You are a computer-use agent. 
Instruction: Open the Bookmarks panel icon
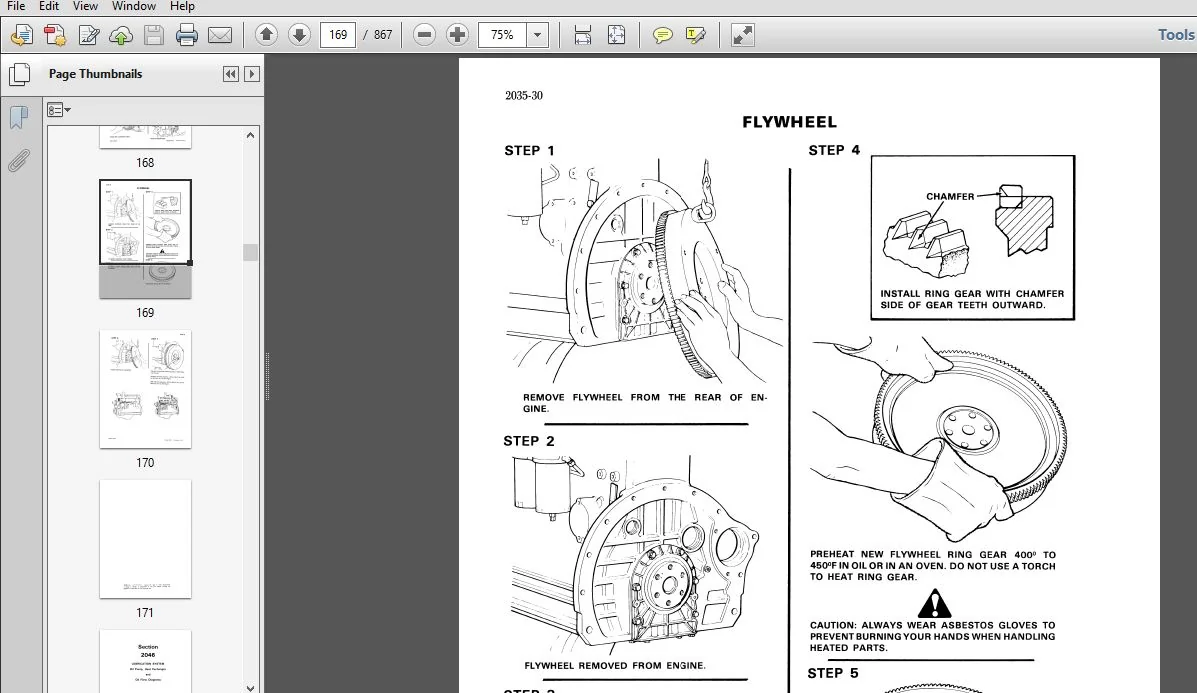click(19, 118)
